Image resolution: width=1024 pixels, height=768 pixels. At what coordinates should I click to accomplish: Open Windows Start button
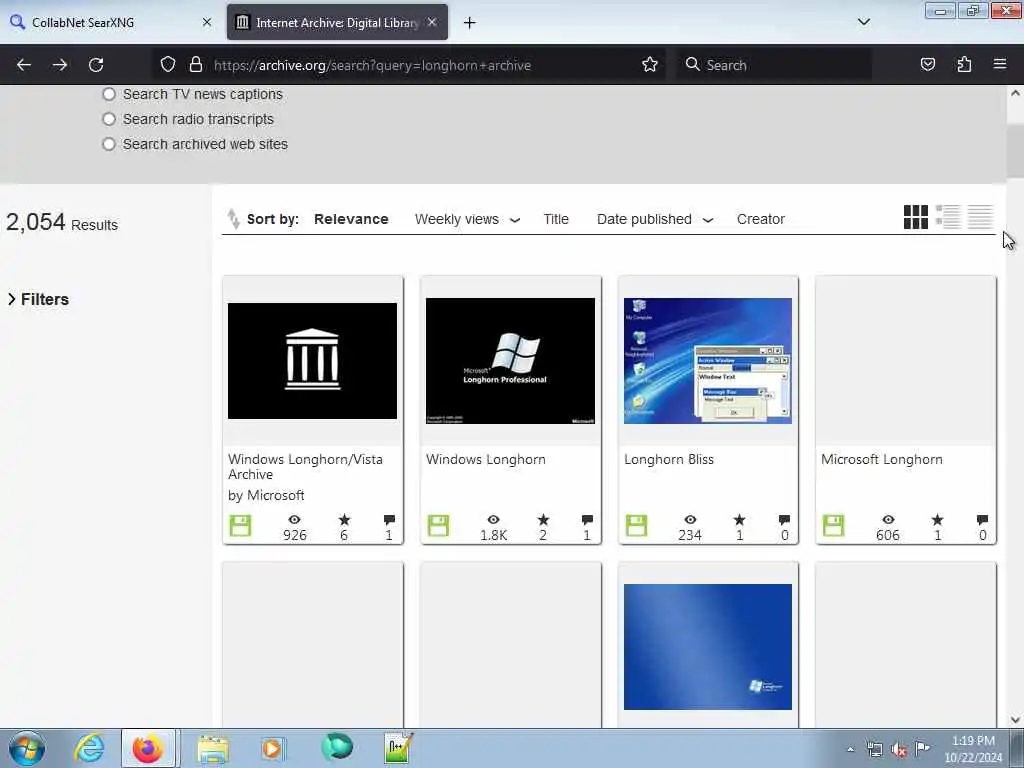click(27, 748)
